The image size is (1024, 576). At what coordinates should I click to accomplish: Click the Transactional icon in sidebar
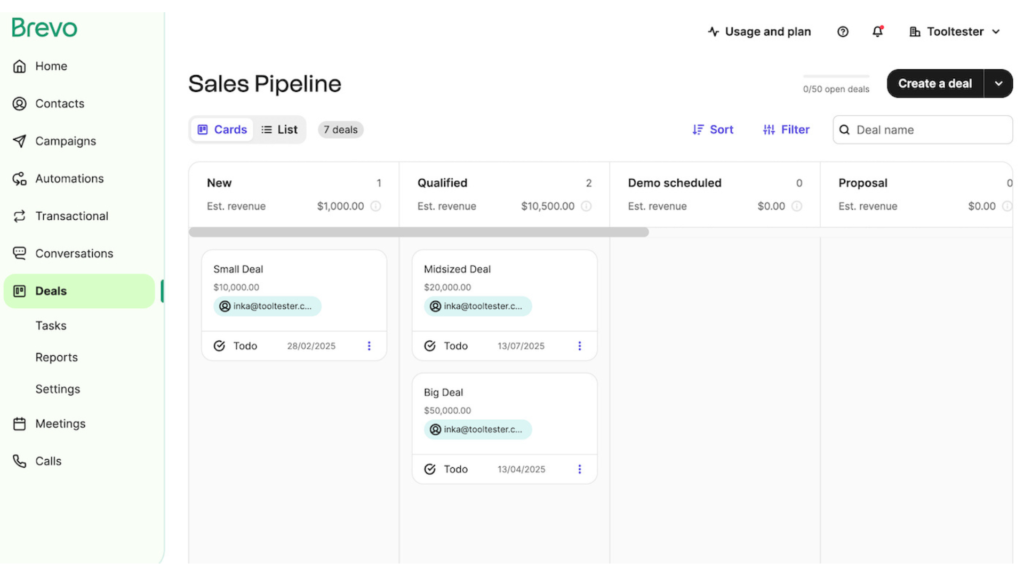20,215
